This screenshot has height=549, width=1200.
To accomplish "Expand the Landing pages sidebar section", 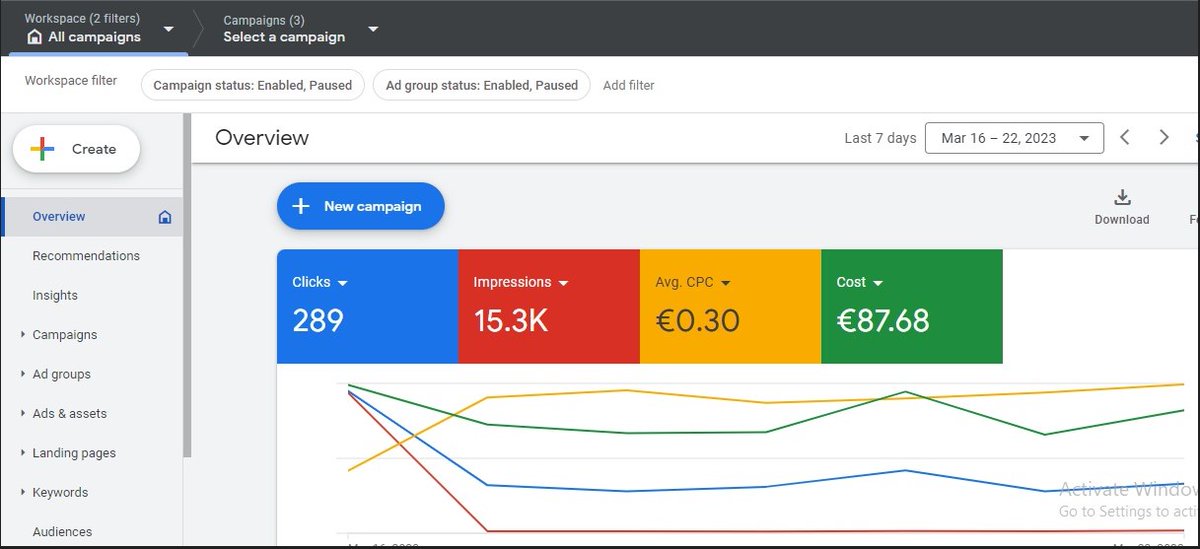I will [x=23, y=453].
